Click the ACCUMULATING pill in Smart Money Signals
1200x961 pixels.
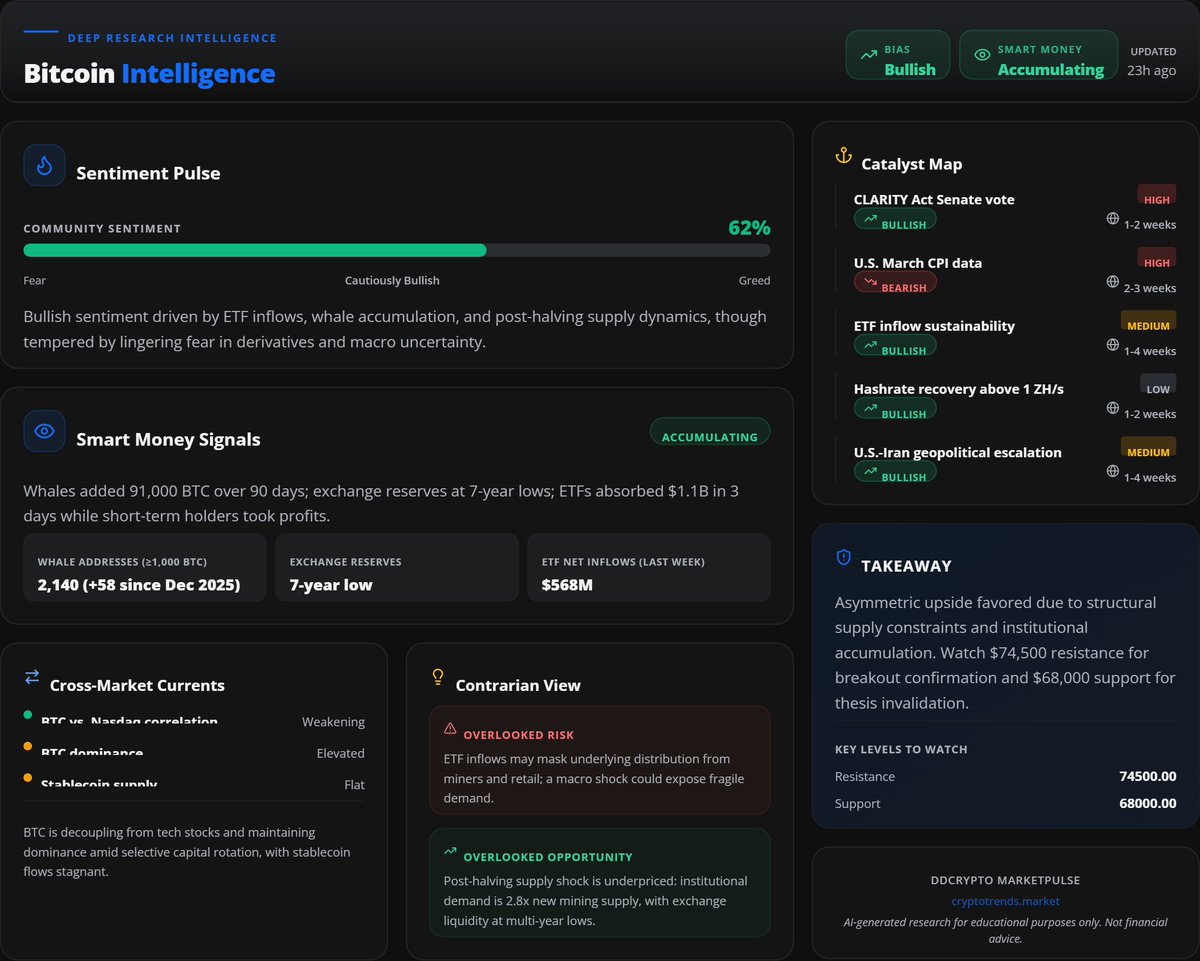coord(710,432)
